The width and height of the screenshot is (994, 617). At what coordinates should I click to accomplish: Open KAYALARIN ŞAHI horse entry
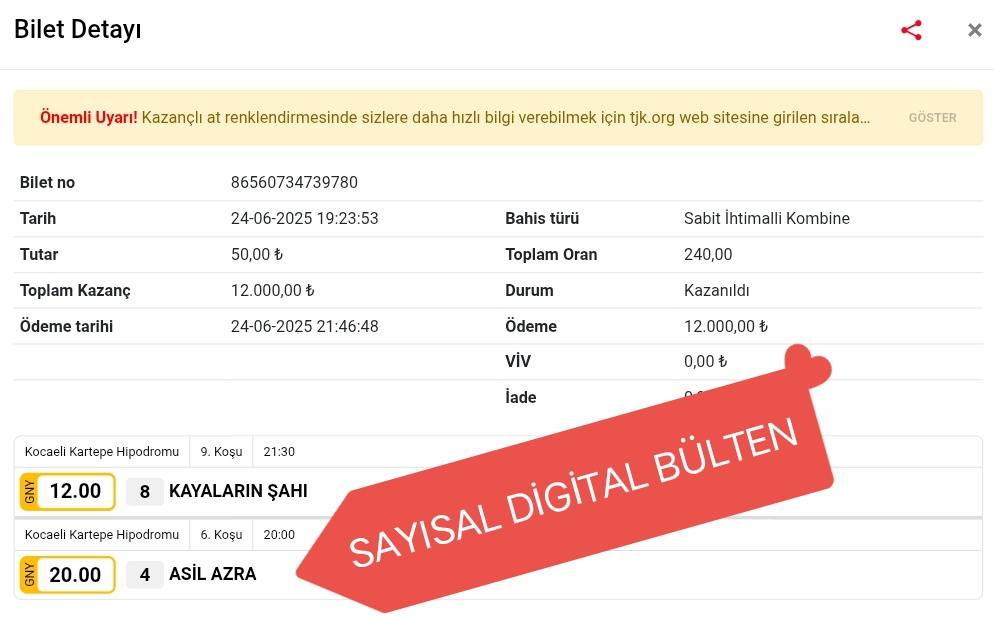point(238,491)
